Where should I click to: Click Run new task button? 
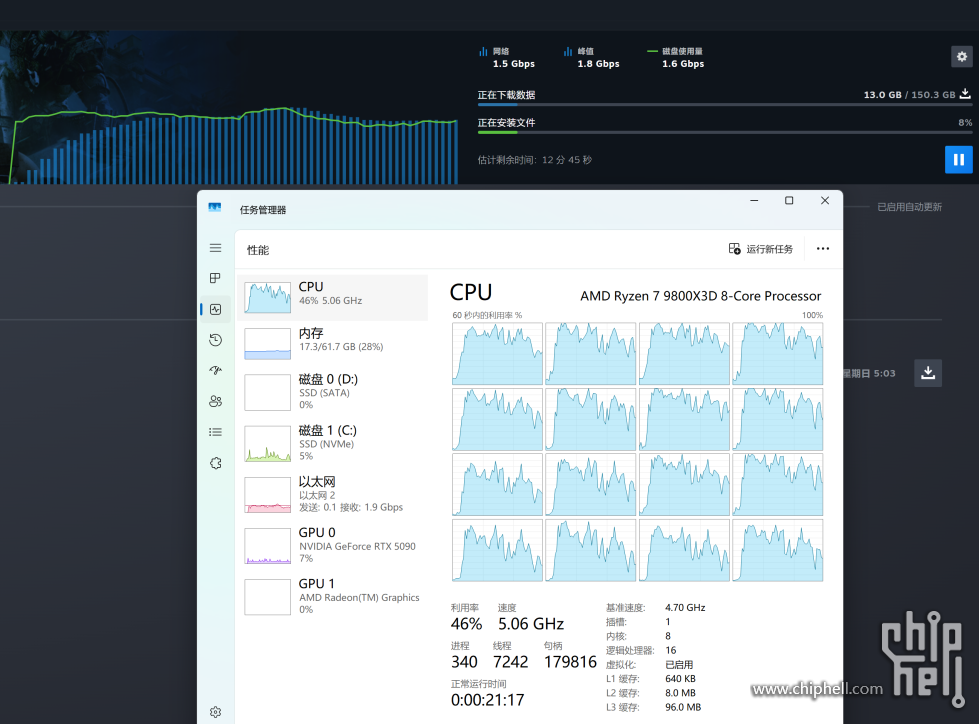point(761,249)
